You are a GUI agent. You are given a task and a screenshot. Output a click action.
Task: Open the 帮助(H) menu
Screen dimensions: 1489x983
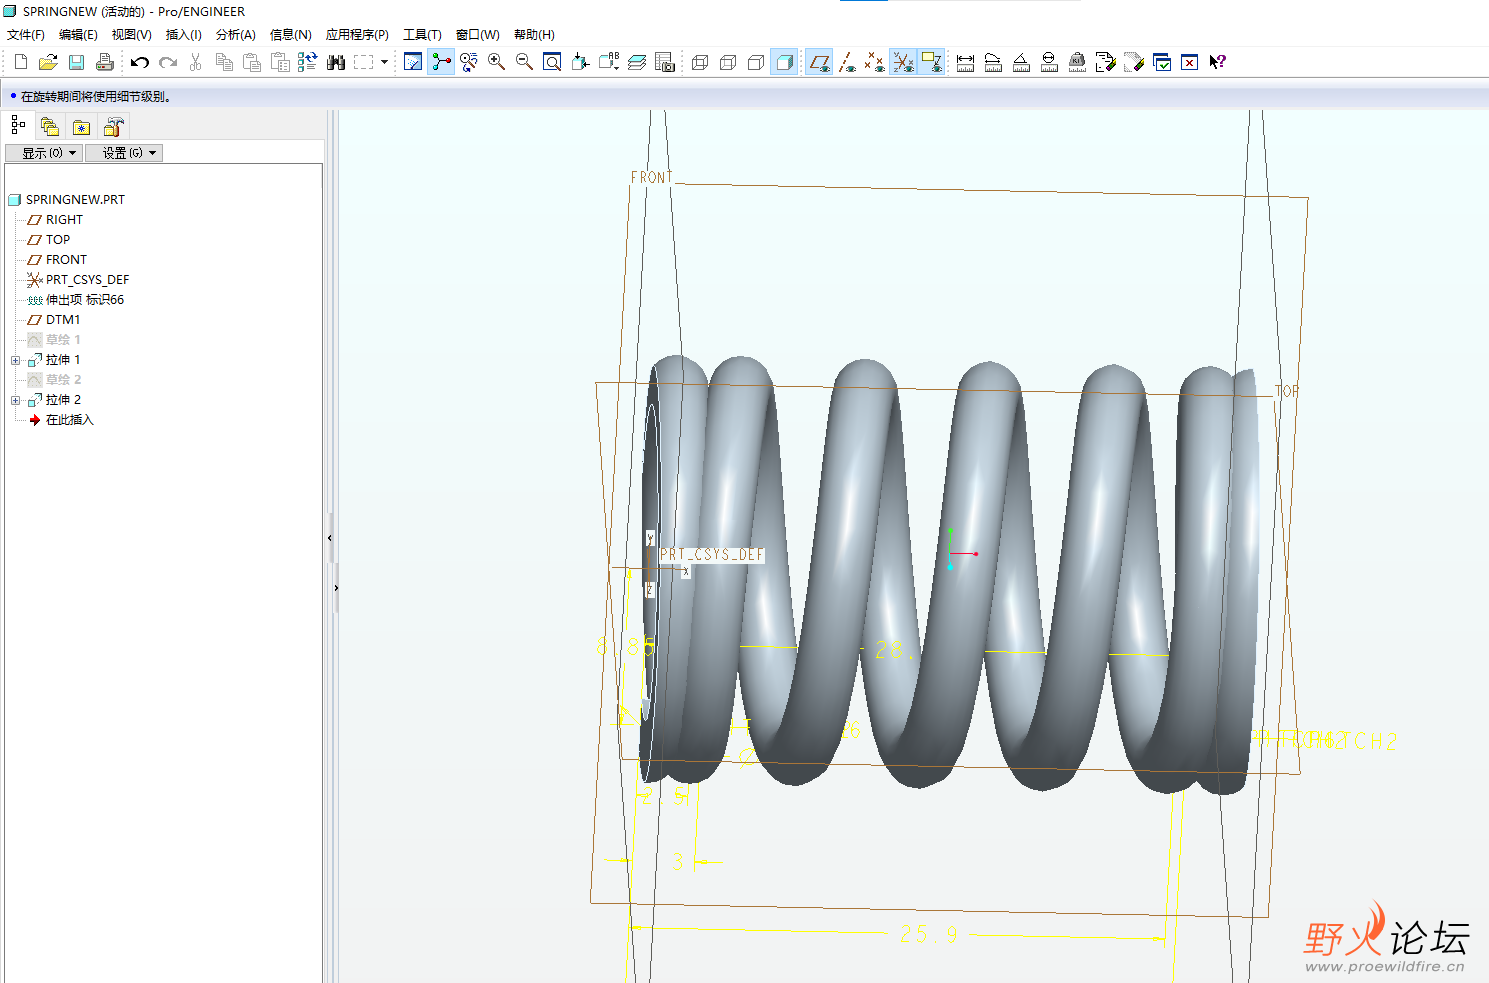coord(534,35)
